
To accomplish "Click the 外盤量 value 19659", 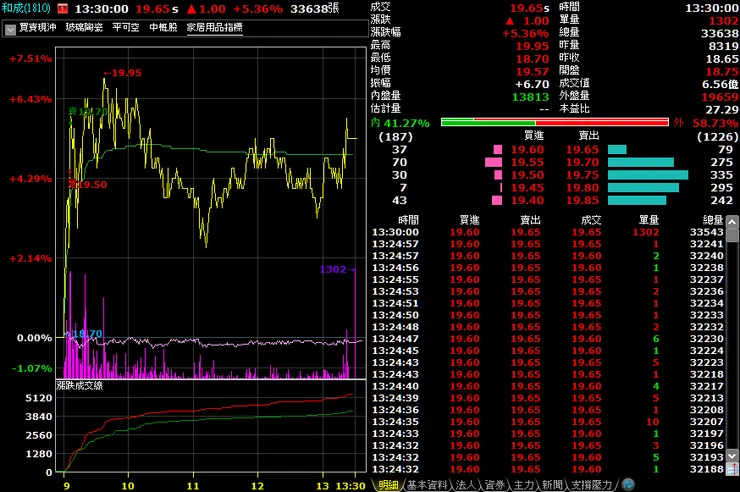I will 720,97.
